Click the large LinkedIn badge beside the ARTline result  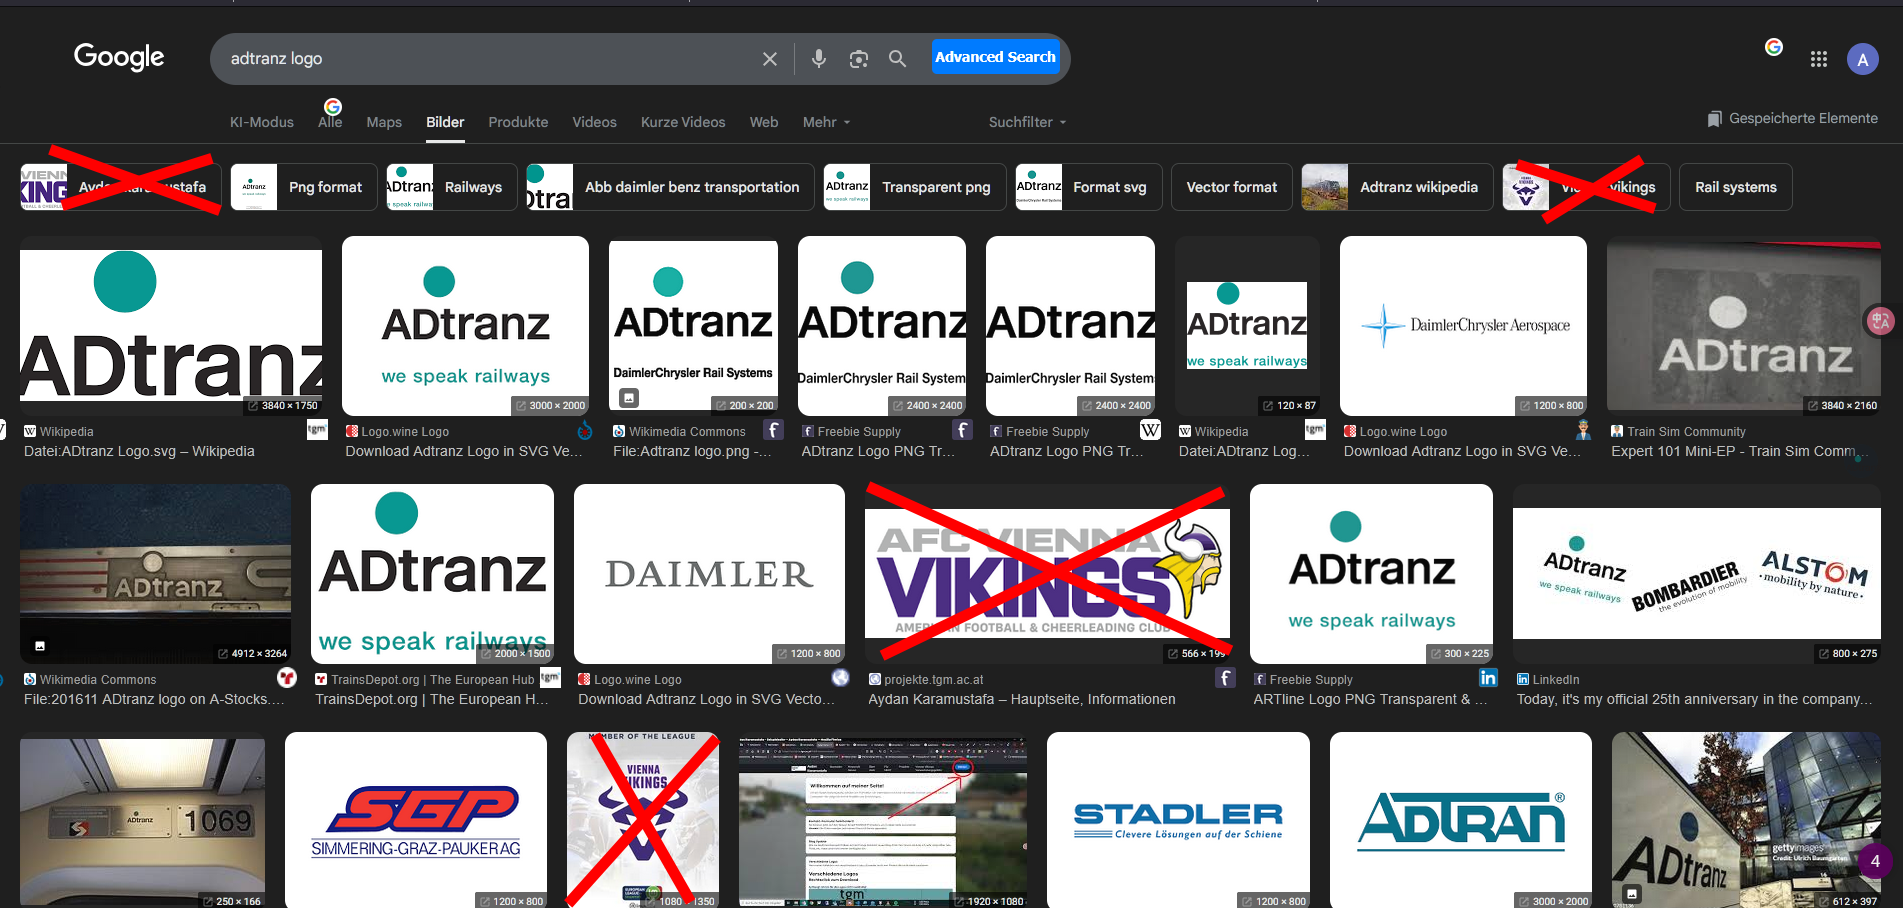coord(1488,678)
